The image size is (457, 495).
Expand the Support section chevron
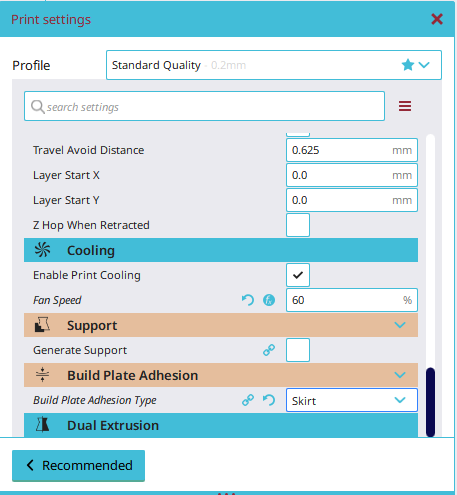point(400,325)
